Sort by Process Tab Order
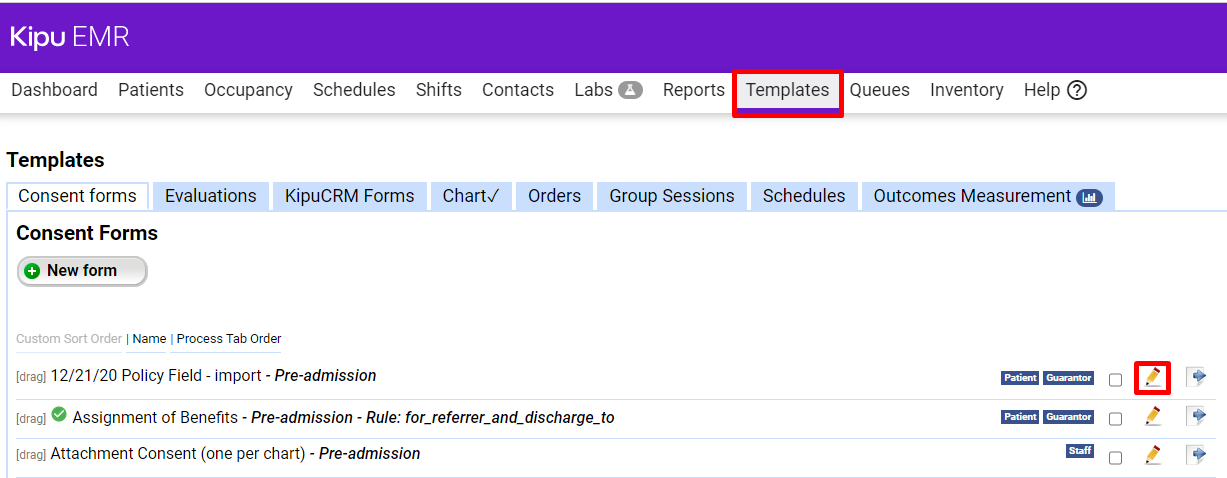This screenshot has height=478, width=1227. pos(229,339)
